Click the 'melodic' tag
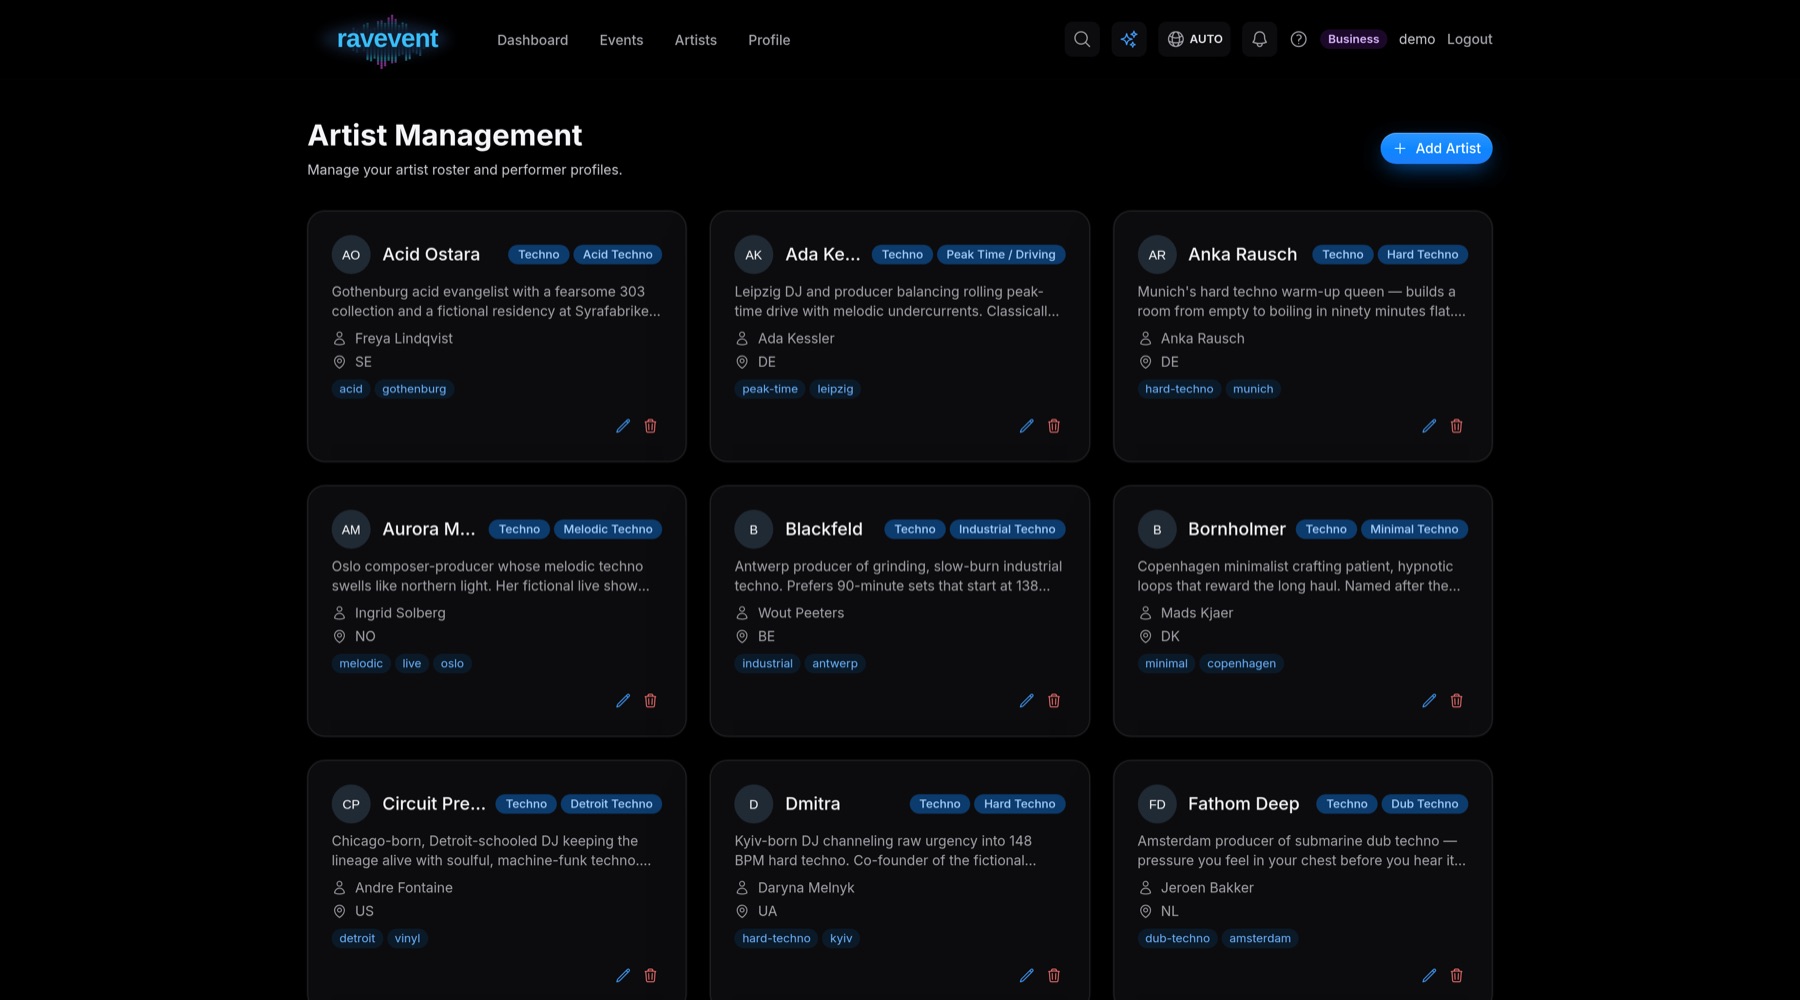Image resolution: width=1800 pixels, height=1000 pixels. coord(361,664)
